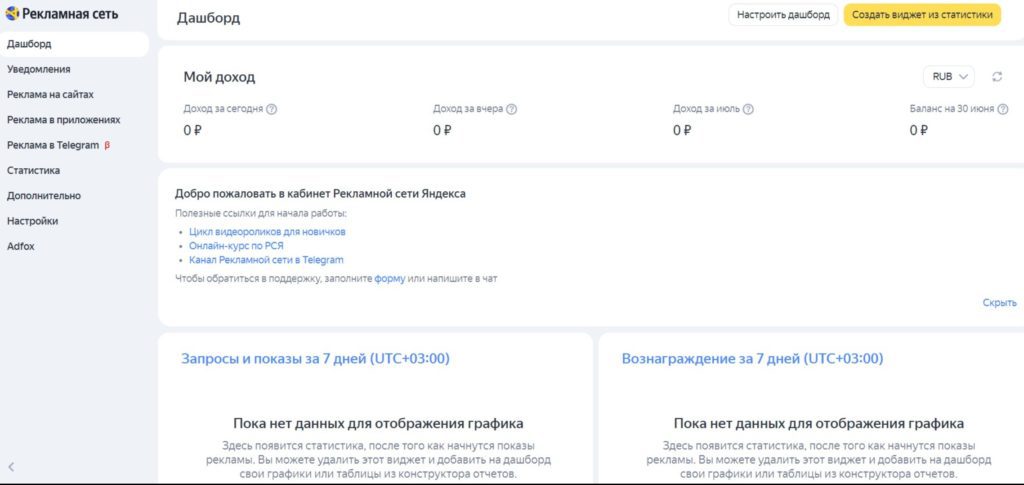Click Создать виджет из статистики button
Image resolution: width=1024 pixels, height=485 pixels.
[922, 15]
